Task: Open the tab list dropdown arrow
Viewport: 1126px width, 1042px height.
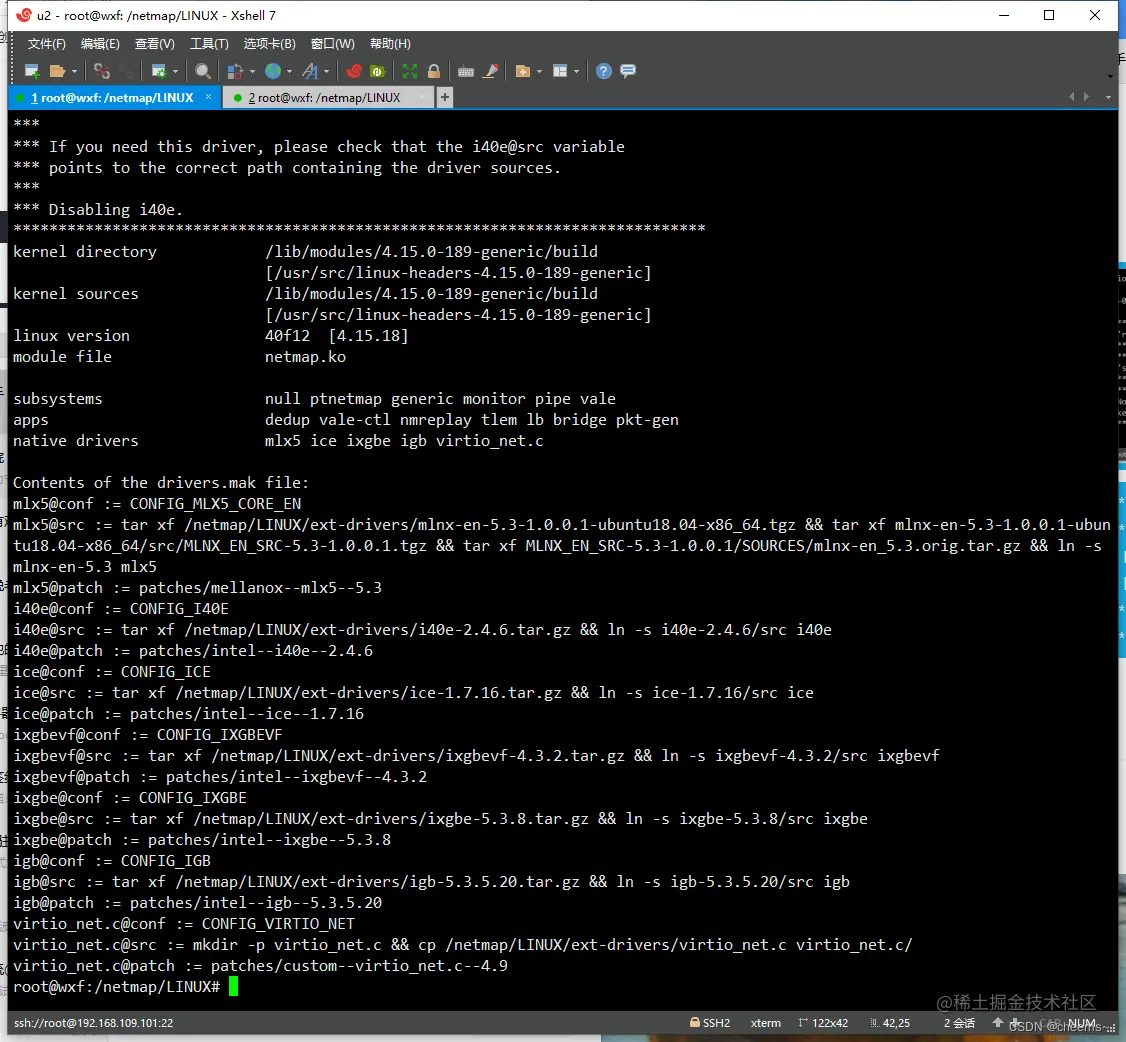Action: [x=1108, y=98]
